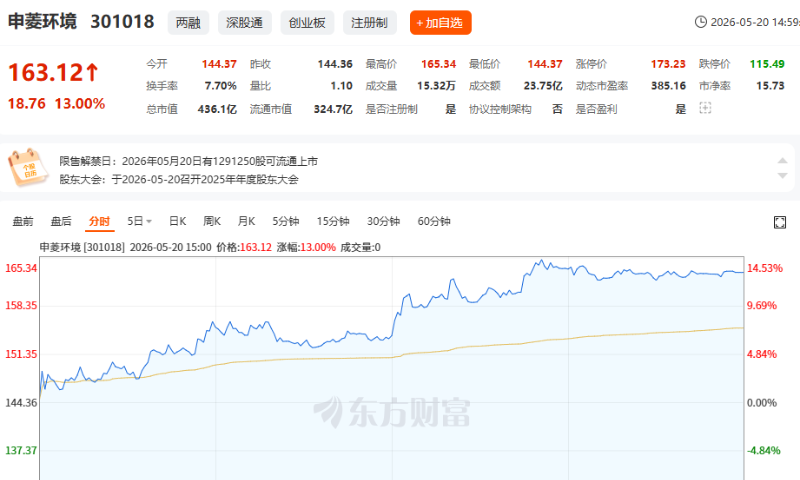Click the 流通市值 value 324.7亿
800x480 pixels.
333,109
